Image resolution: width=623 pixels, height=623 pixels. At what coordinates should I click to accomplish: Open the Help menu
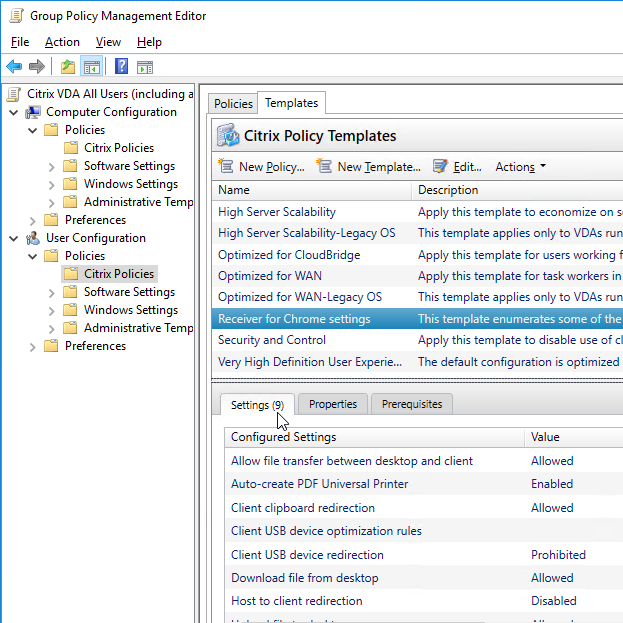point(149,42)
